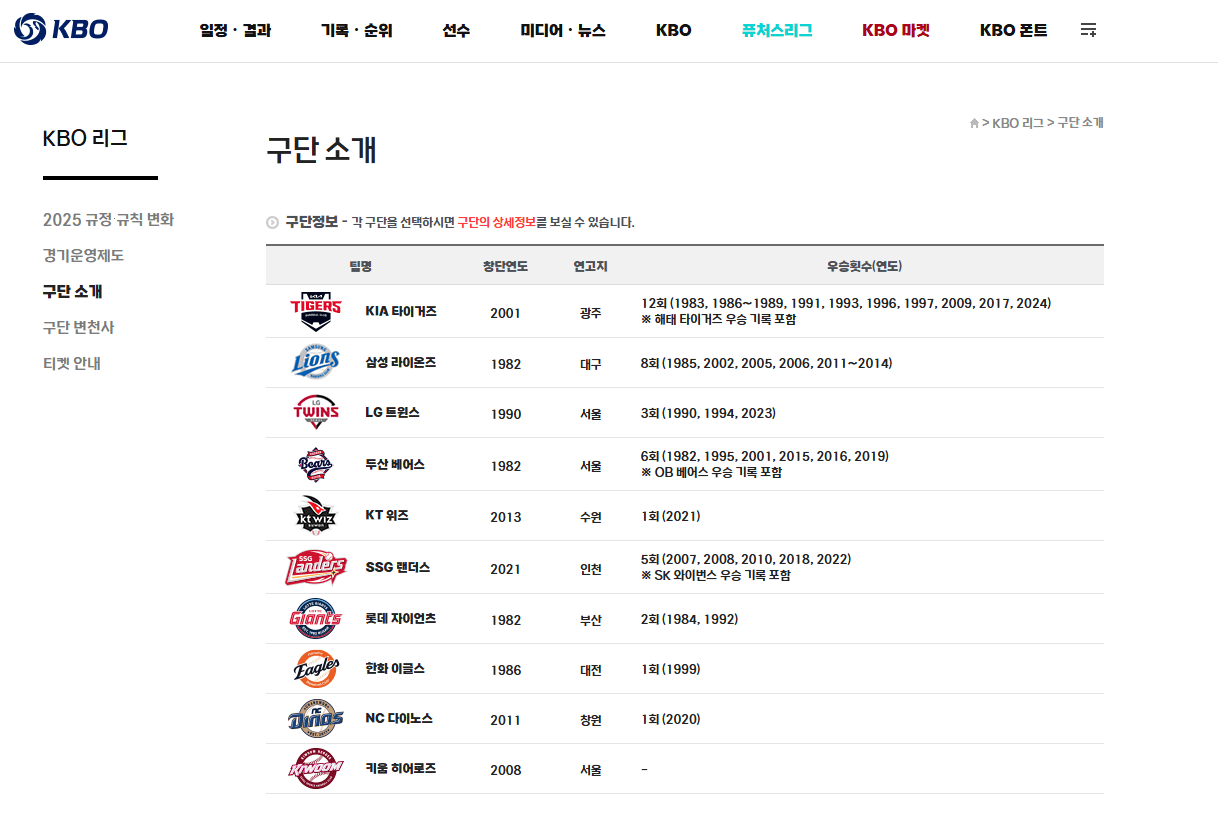The height and width of the screenshot is (836, 1218).
Task: Open the 선수 menu
Action: click(456, 30)
